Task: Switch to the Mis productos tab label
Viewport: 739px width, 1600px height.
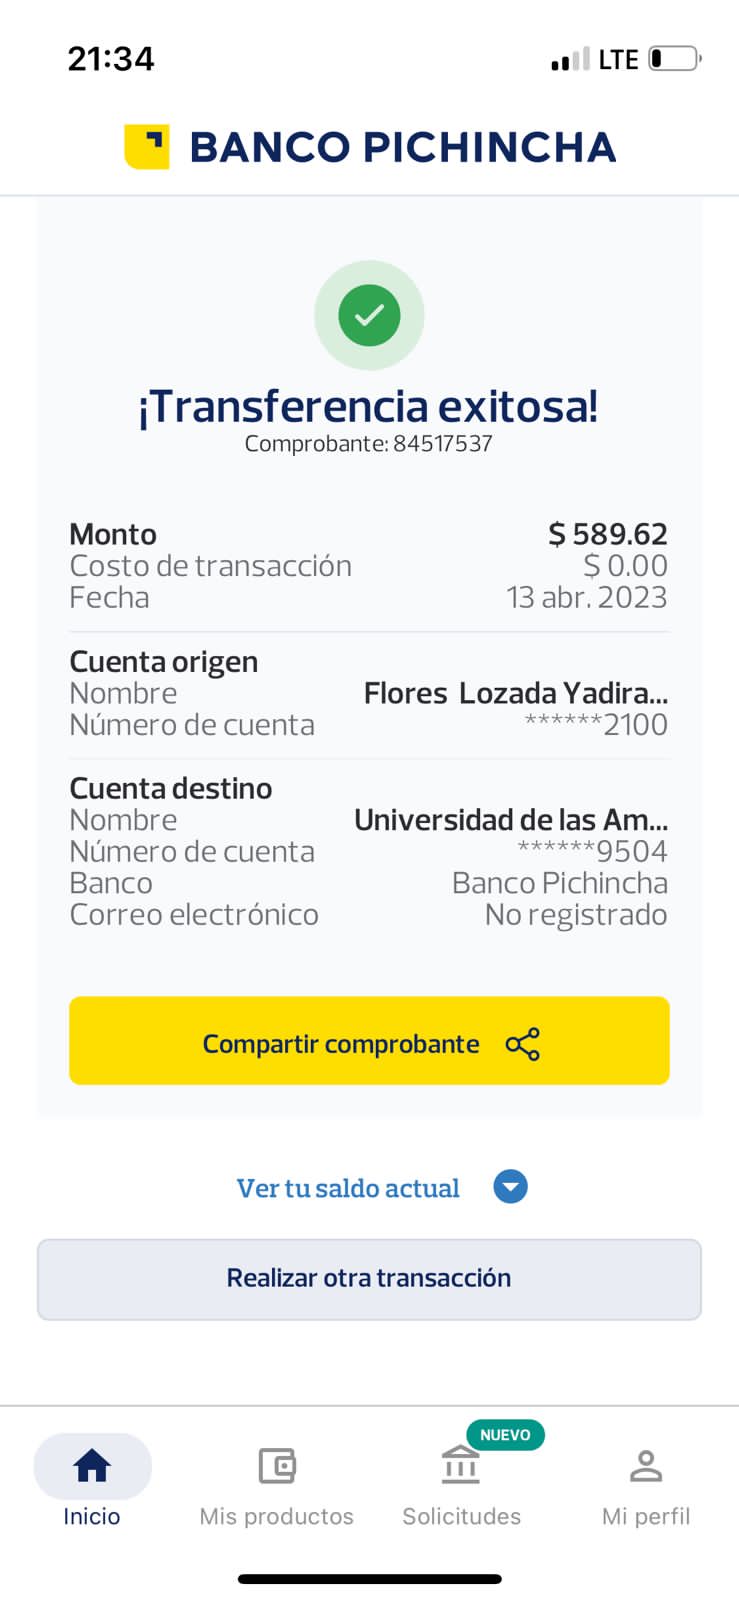Action: 276,1516
